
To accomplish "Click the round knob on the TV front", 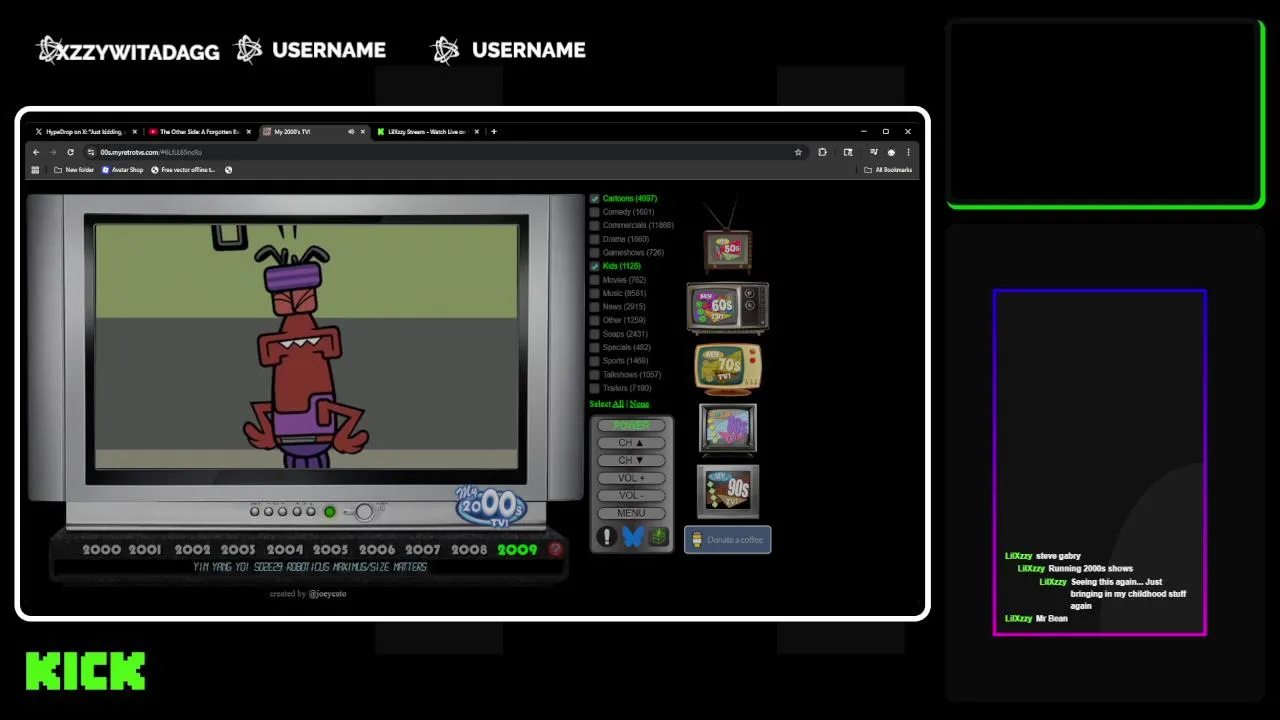I will pos(364,512).
